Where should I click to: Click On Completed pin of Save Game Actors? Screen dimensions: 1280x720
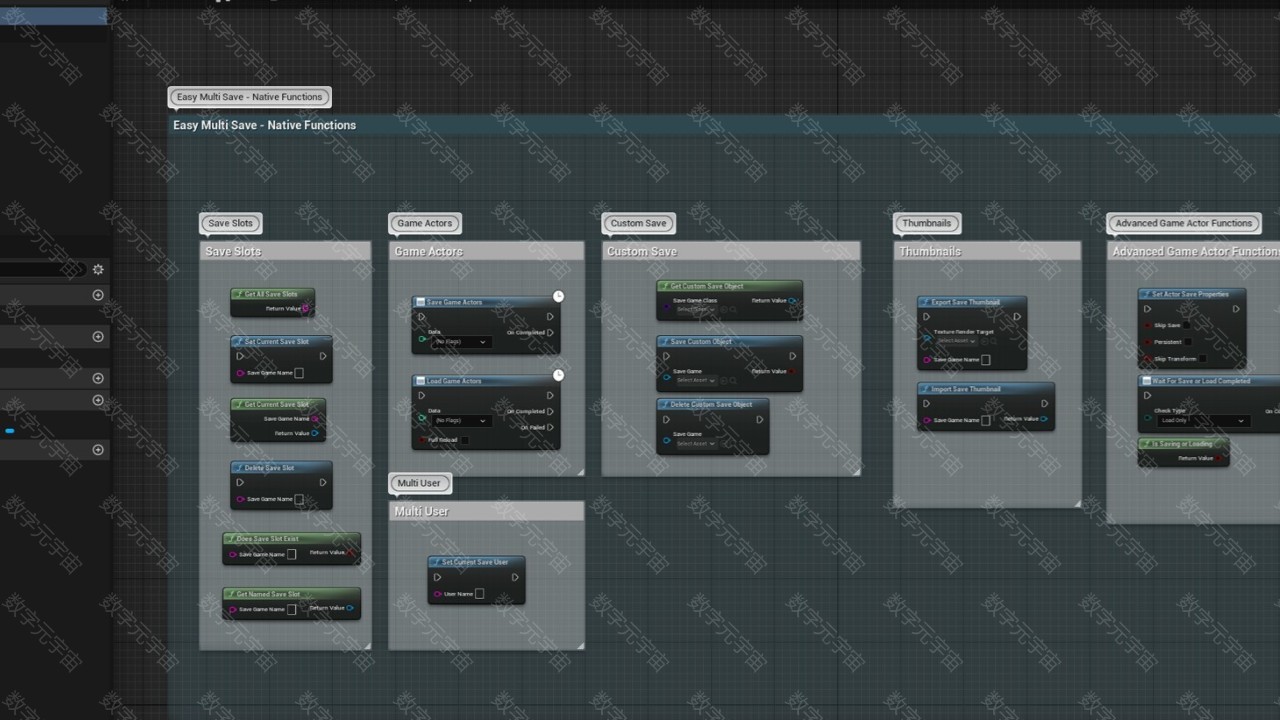click(550, 332)
